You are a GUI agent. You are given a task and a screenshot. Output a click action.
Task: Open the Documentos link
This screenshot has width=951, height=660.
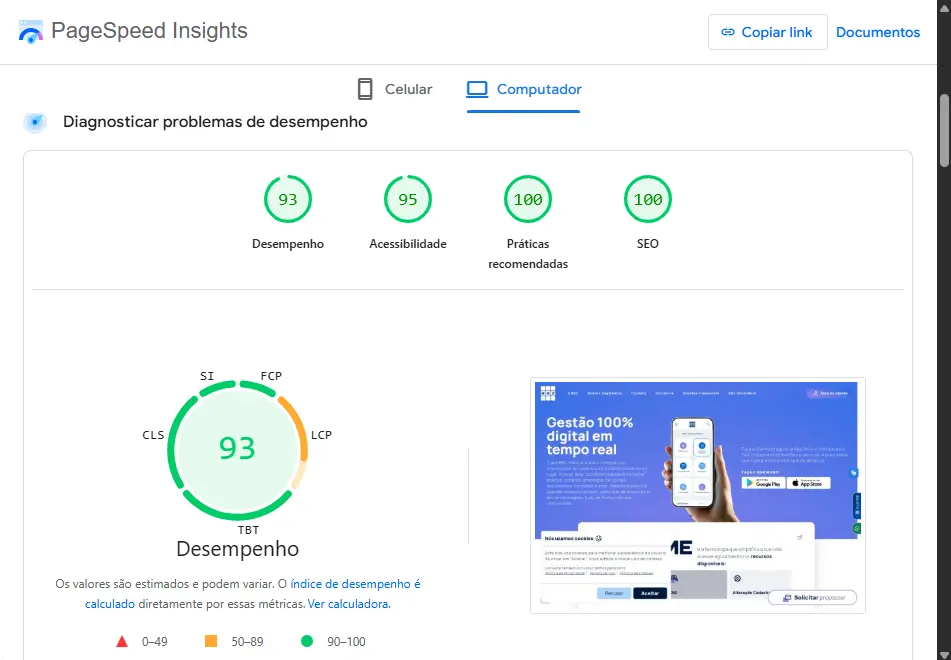877,32
